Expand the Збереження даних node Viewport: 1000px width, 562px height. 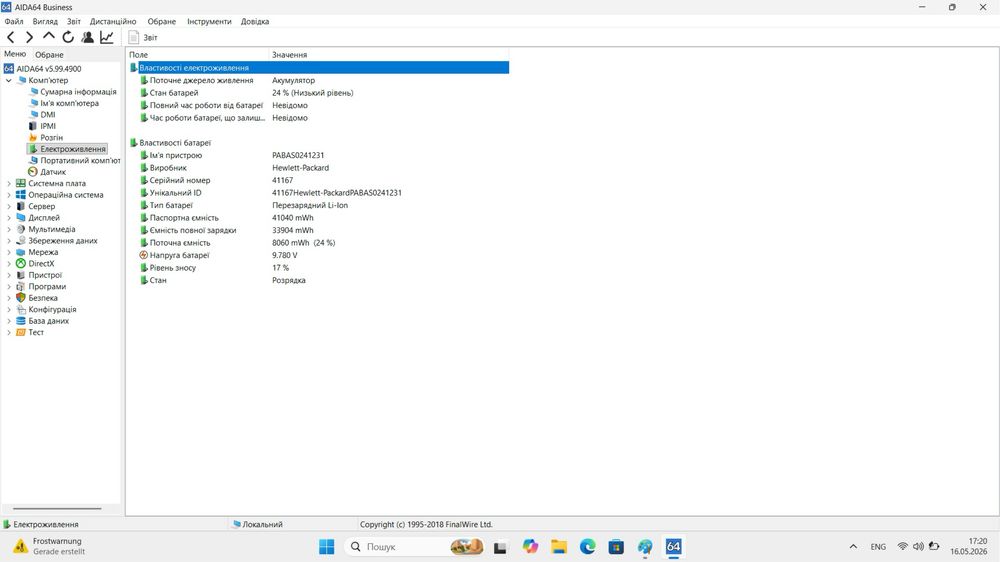tap(8, 241)
